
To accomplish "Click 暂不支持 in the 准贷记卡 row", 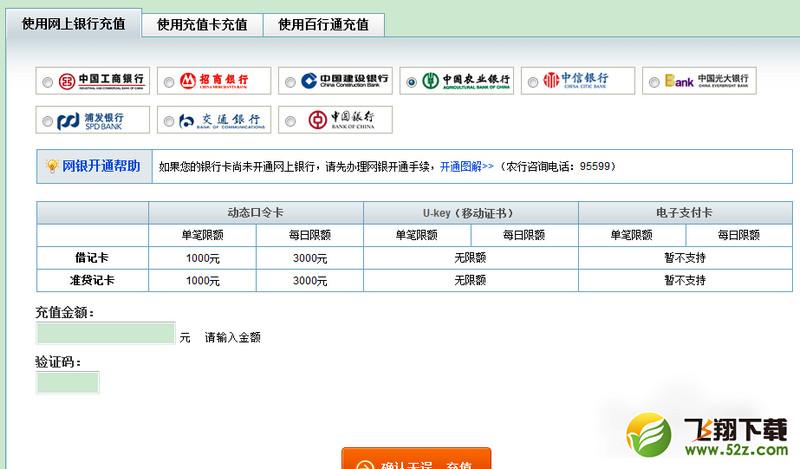I will click(685, 280).
